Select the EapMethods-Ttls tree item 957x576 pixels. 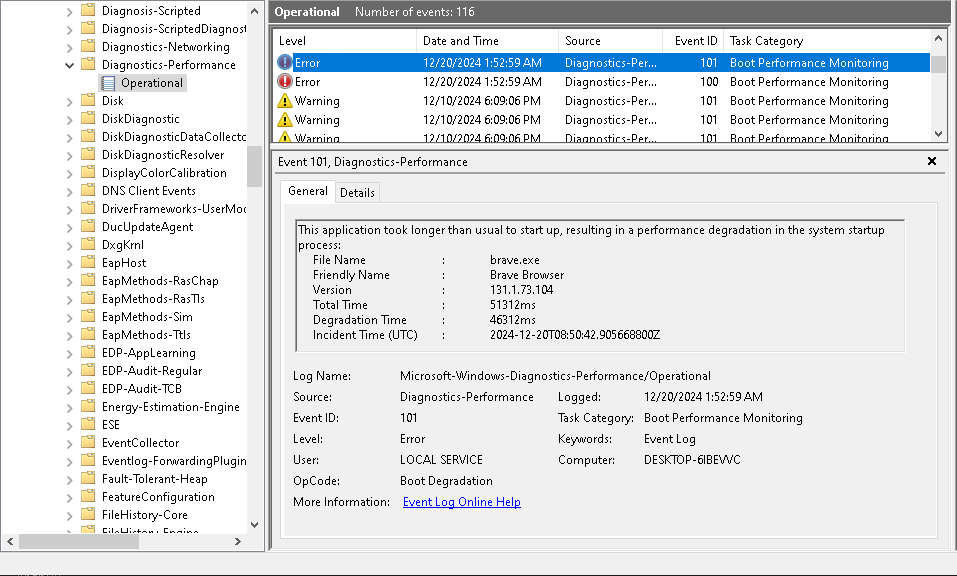click(146, 334)
